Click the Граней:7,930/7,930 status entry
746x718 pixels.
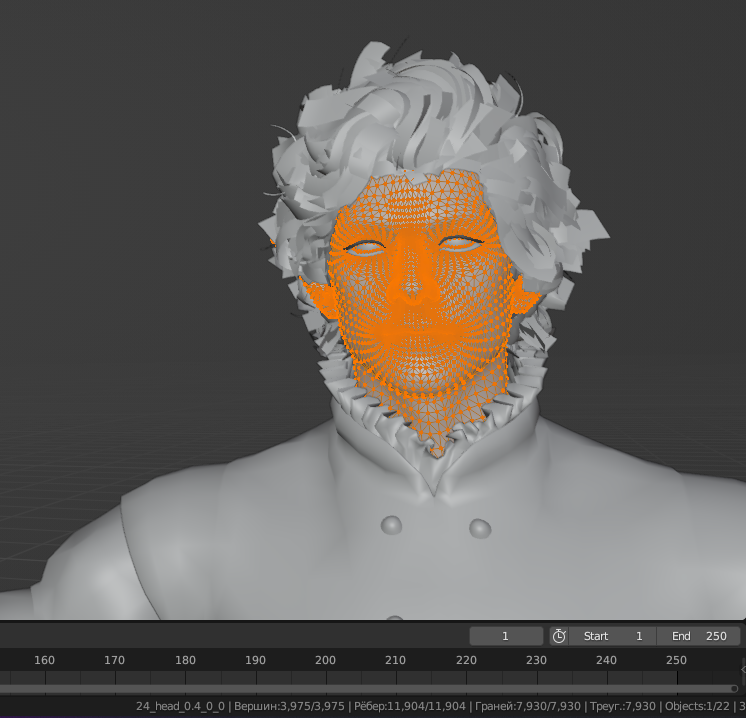tap(528, 706)
